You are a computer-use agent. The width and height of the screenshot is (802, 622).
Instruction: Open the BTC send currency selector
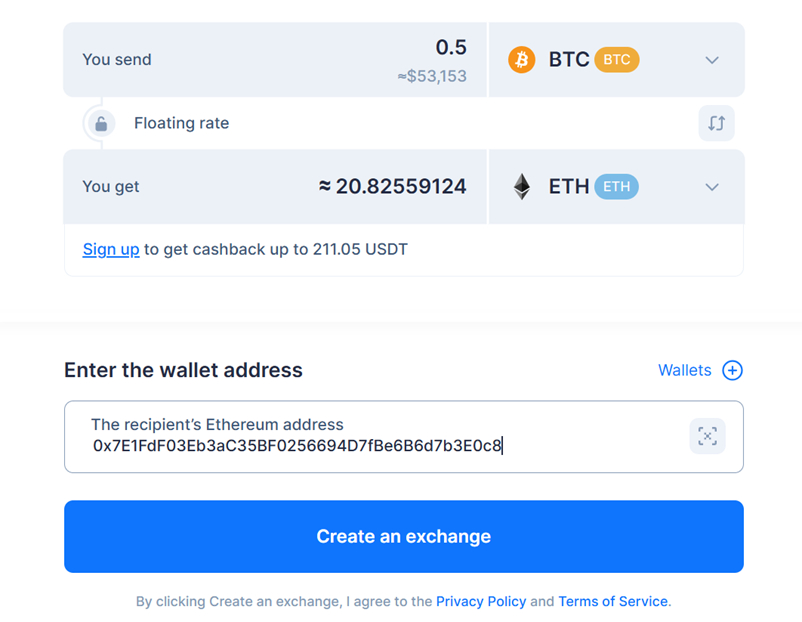pyautogui.click(x=616, y=60)
